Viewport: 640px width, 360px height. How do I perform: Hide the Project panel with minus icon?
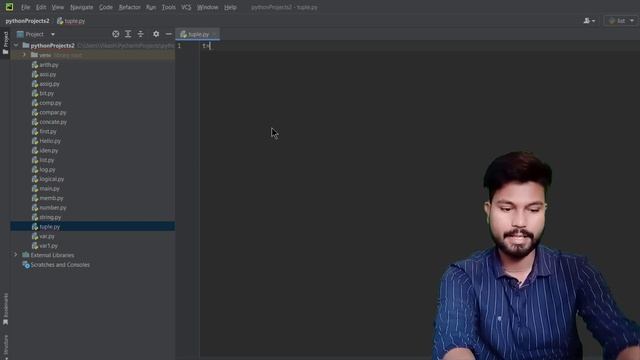pyautogui.click(x=168, y=34)
